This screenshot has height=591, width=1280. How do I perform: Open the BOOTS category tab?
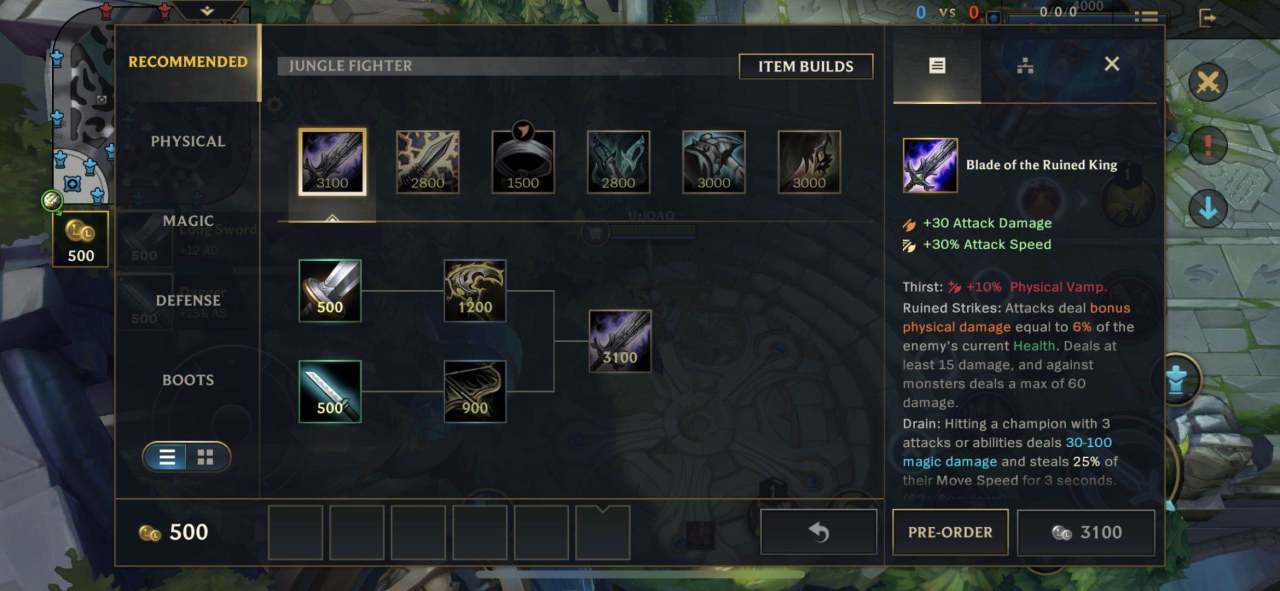pyautogui.click(x=188, y=380)
